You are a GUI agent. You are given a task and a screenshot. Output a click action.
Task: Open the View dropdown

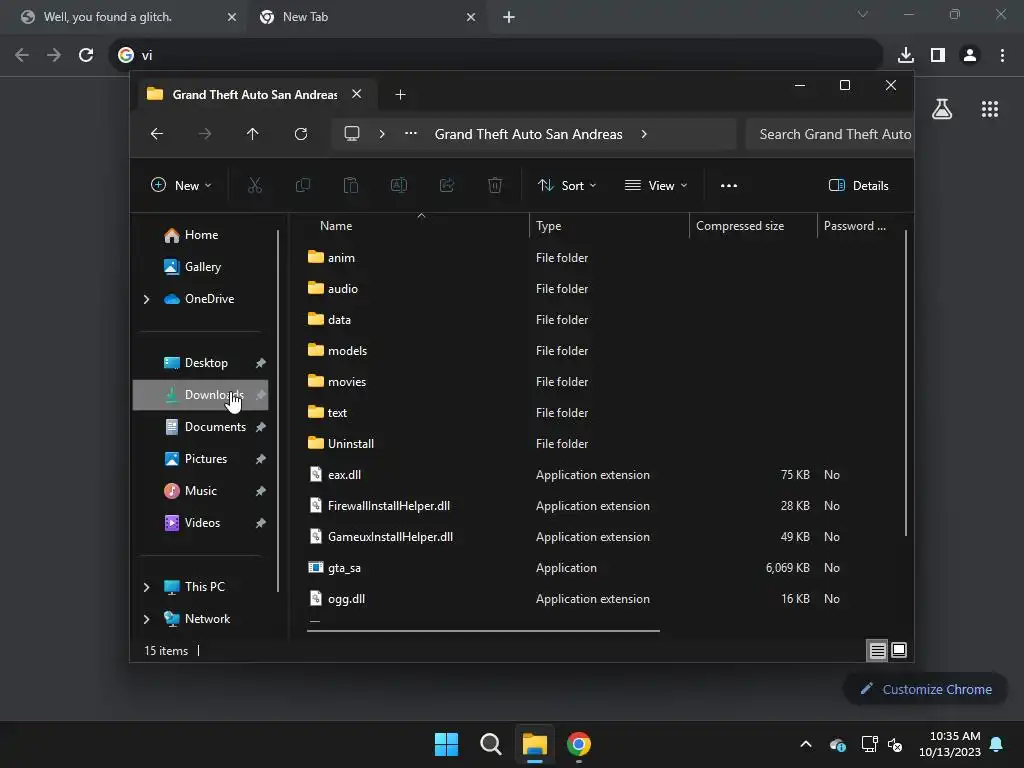coord(656,185)
